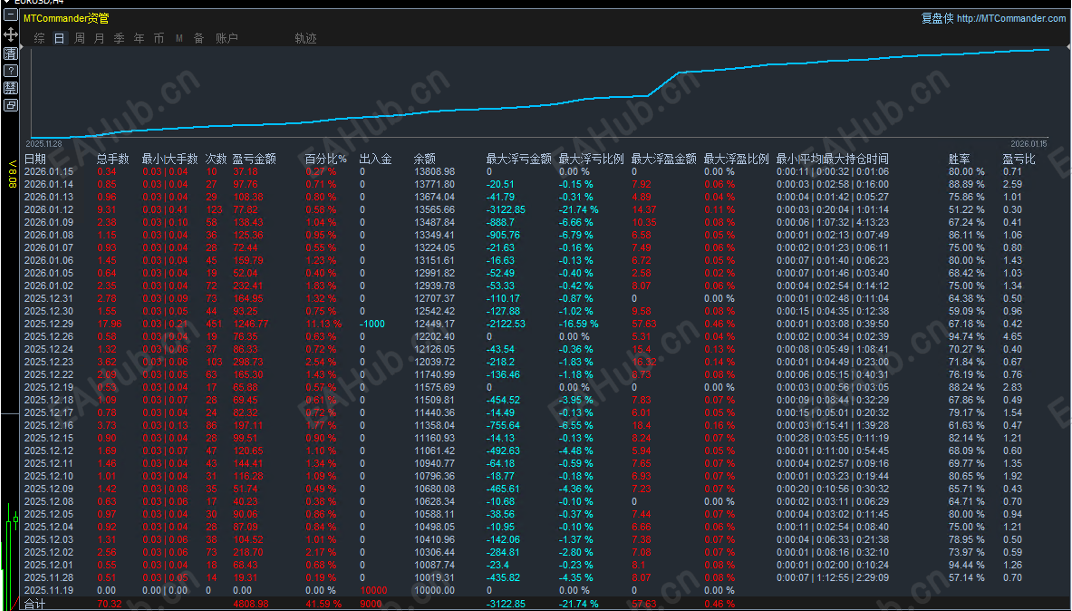1072x611 pixels.
Task: Click the 最大浮盈比例 column header
Action: (736, 159)
